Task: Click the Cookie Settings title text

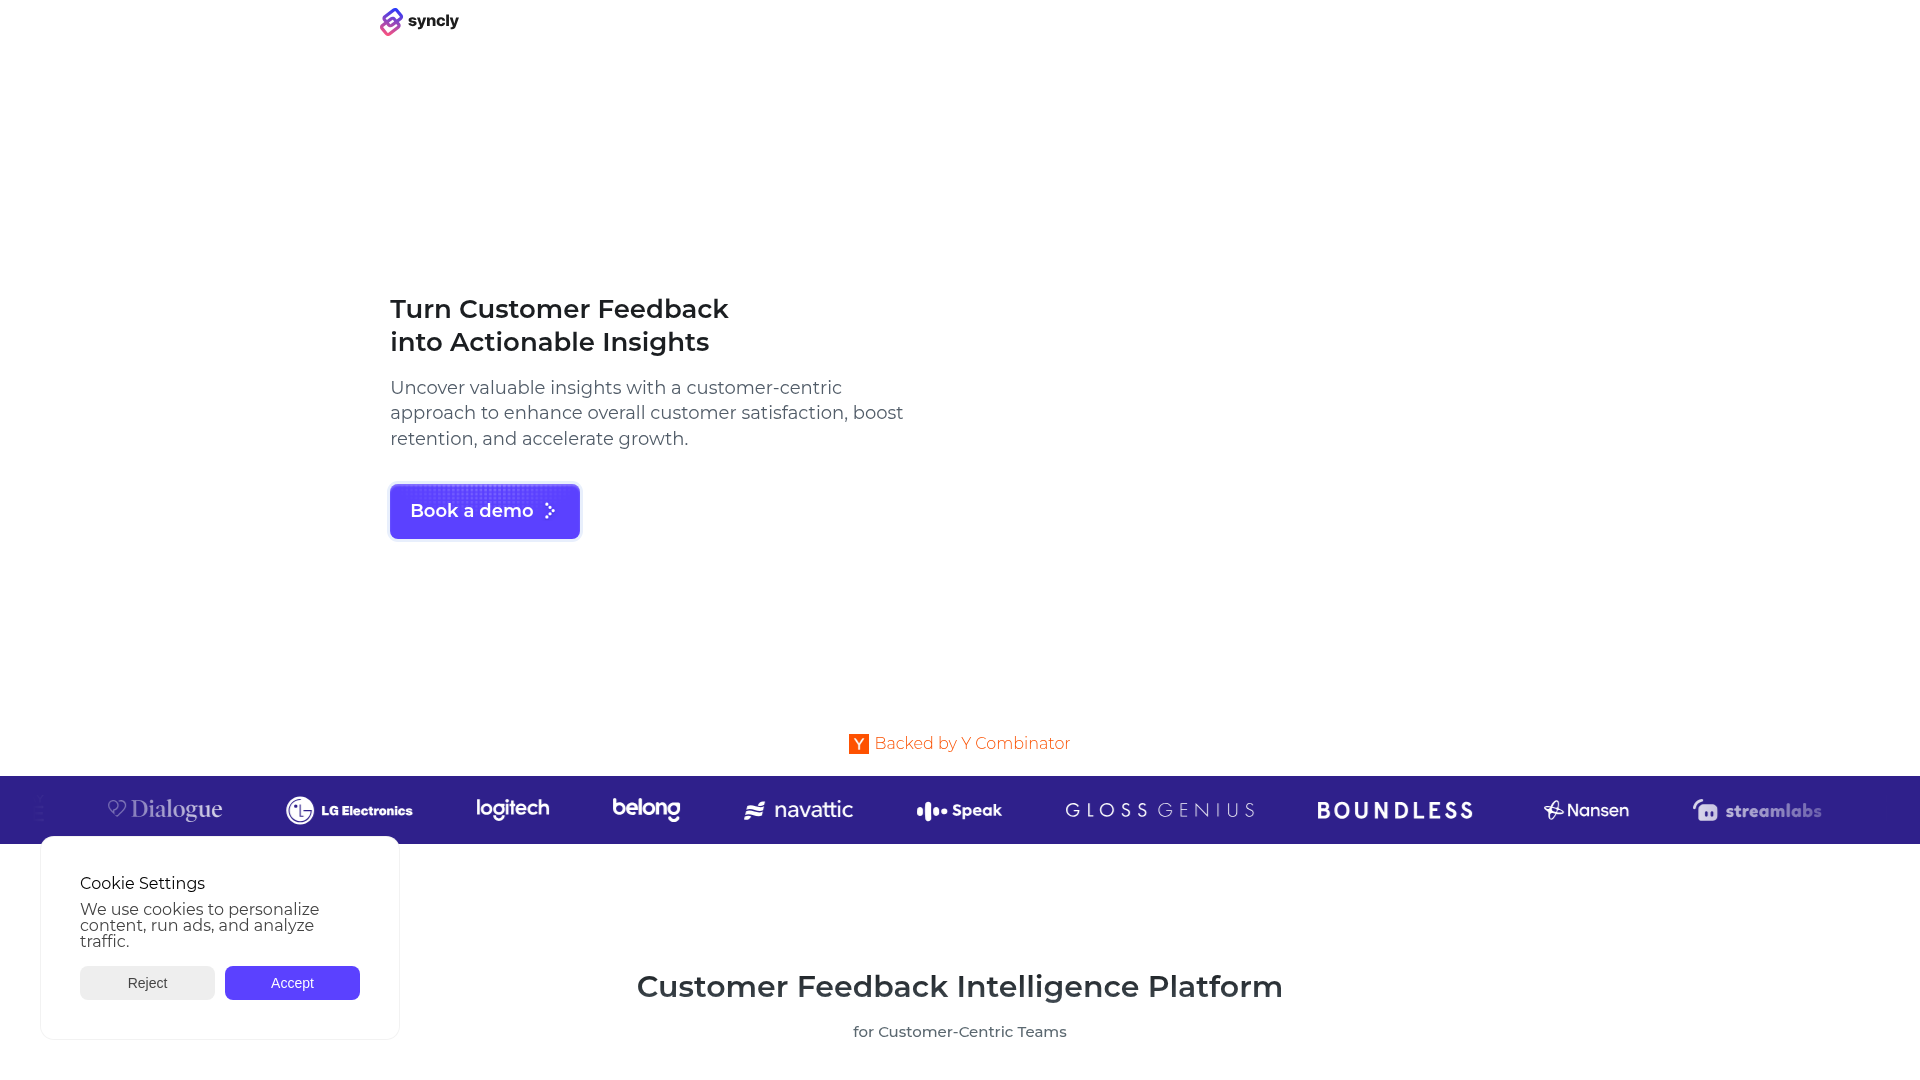Action: (142, 884)
